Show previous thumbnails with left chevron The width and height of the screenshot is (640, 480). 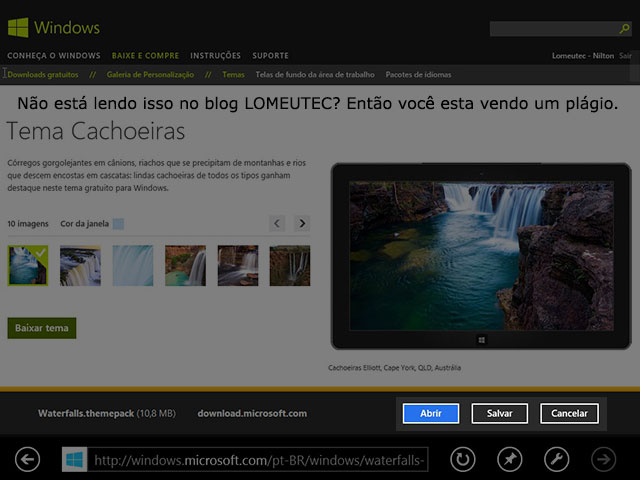click(x=277, y=223)
